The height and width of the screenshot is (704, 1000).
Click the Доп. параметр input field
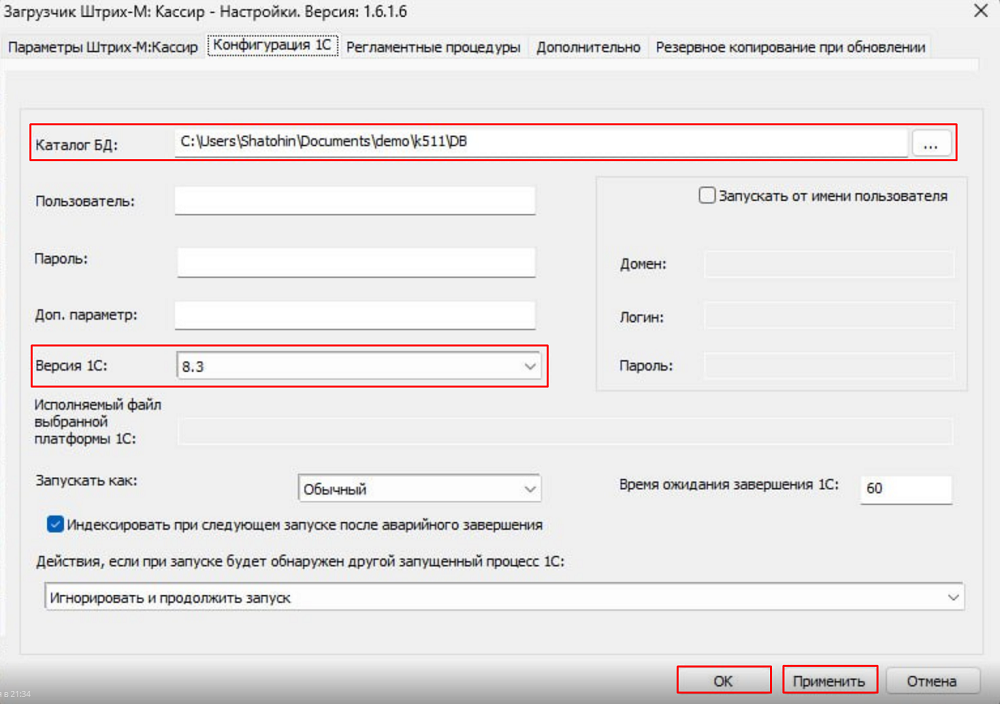point(355,315)
